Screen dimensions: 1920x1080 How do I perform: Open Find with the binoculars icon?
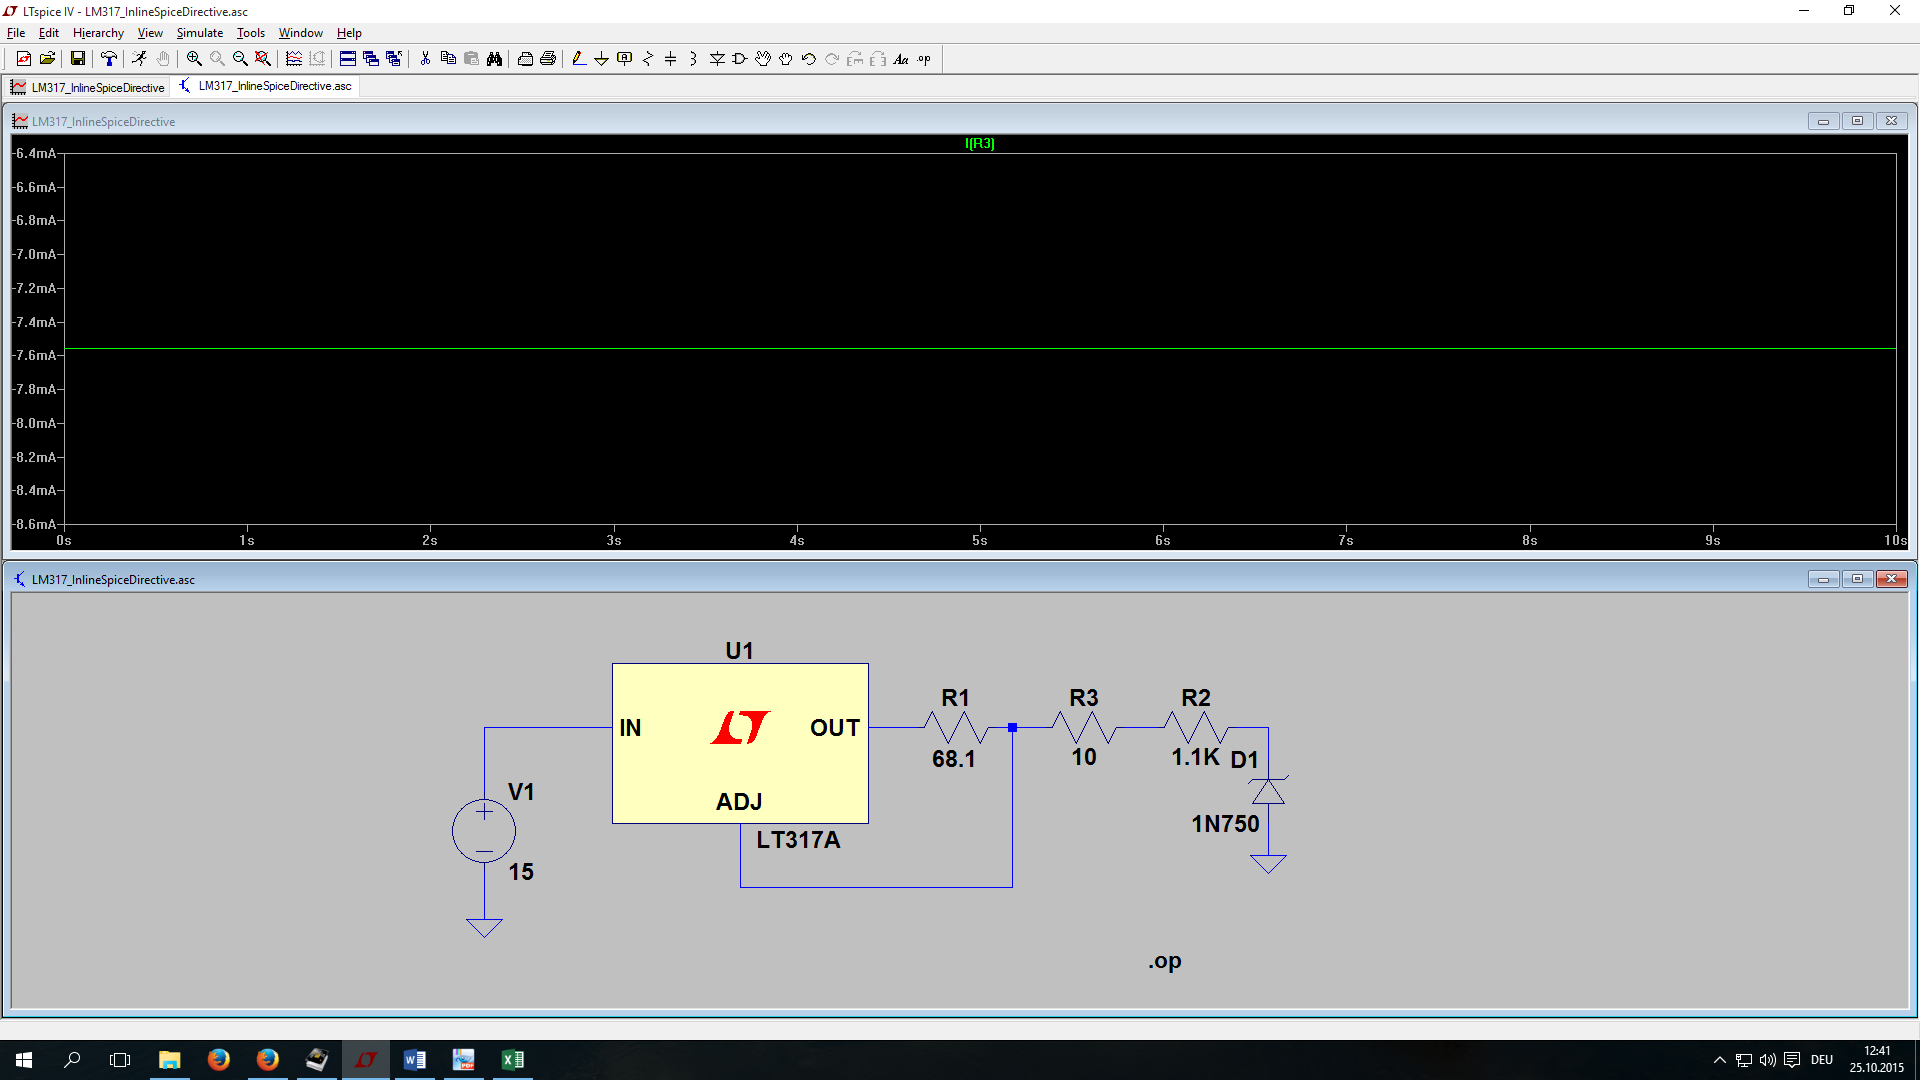494,59
